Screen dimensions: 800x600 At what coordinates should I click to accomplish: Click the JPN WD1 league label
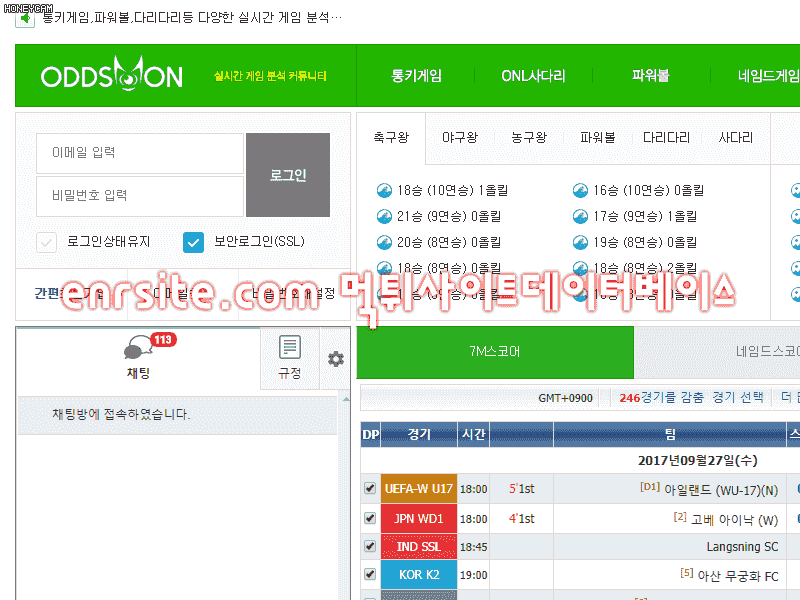click(418, 518)
